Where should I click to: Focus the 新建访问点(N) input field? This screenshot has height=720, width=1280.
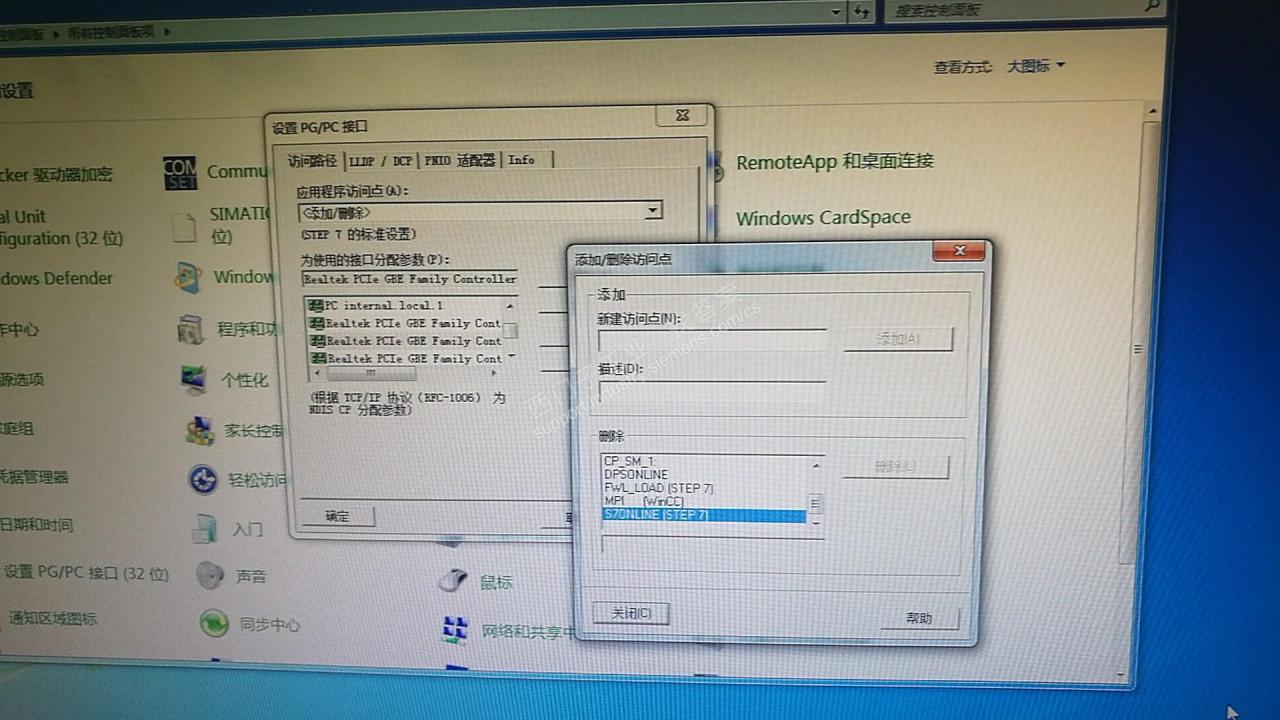point(712,340)
